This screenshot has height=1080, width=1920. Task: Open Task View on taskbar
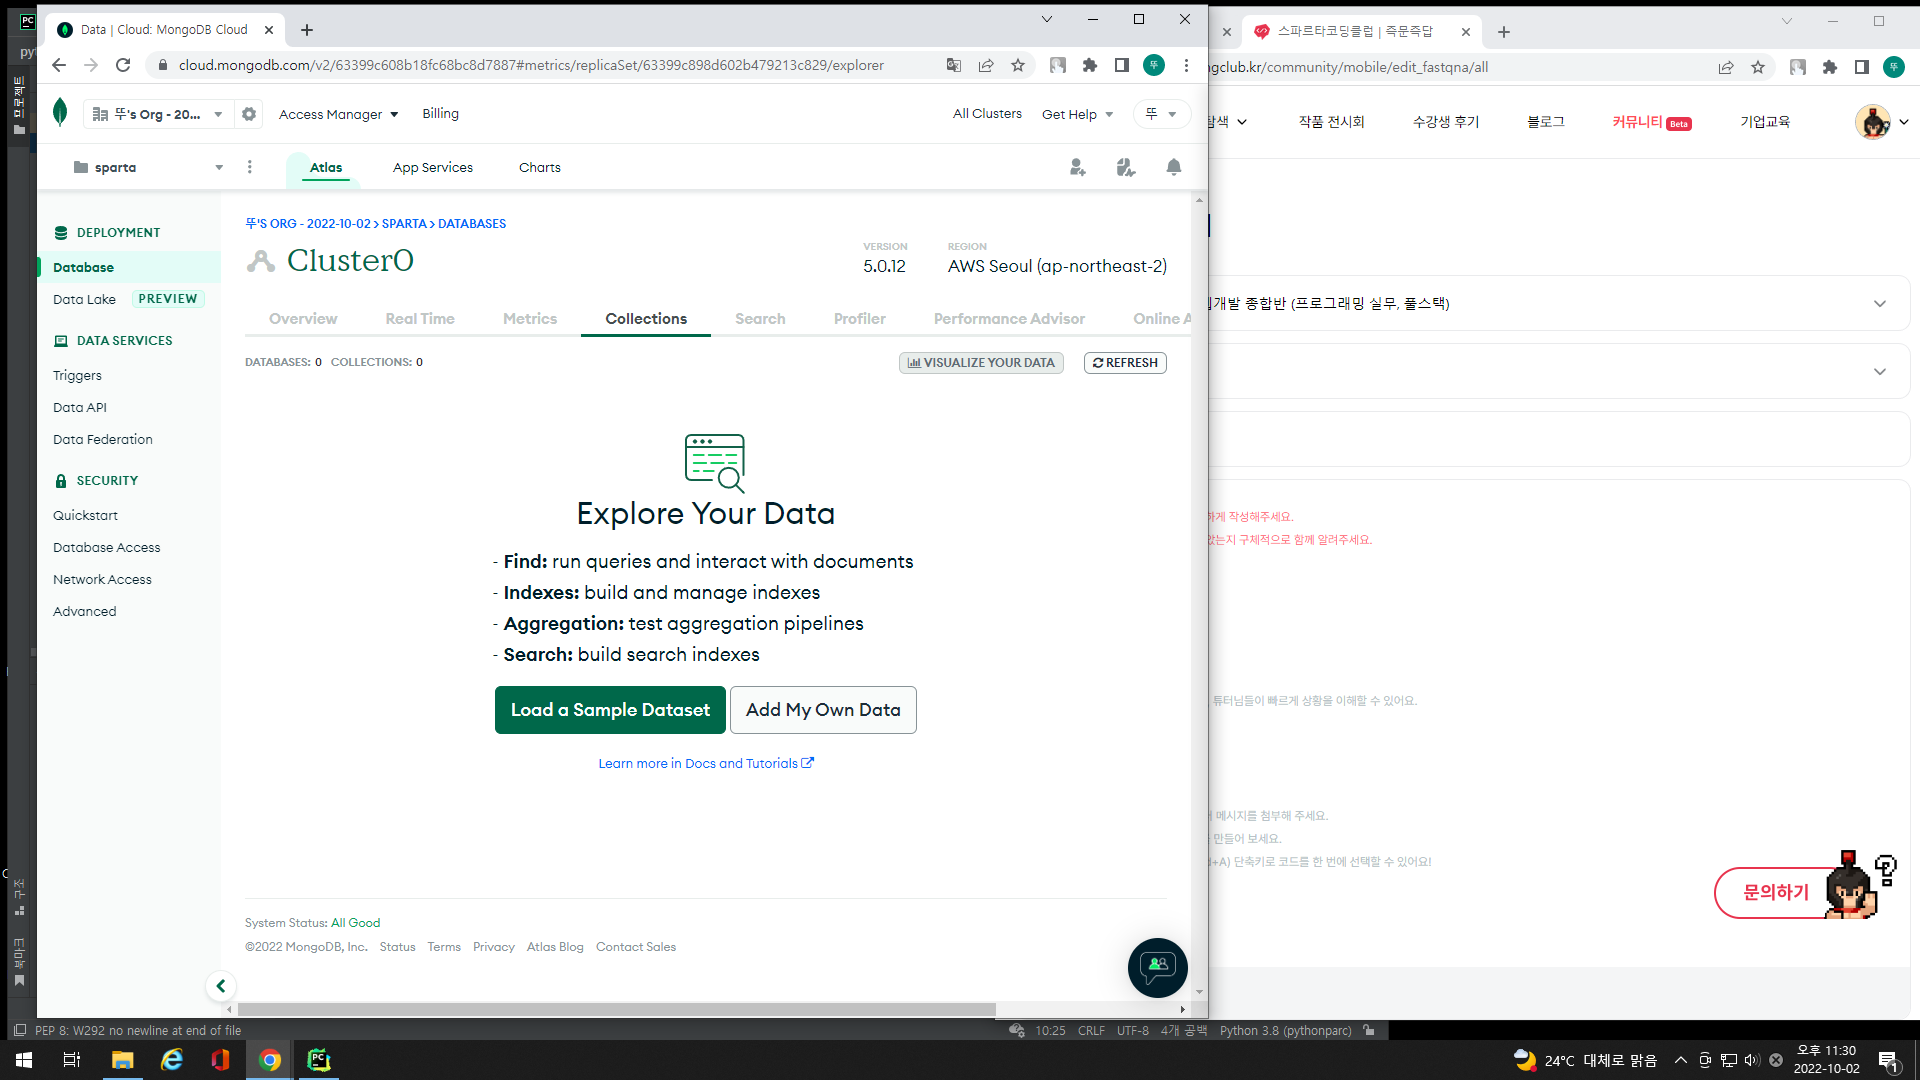[72, 1060]
